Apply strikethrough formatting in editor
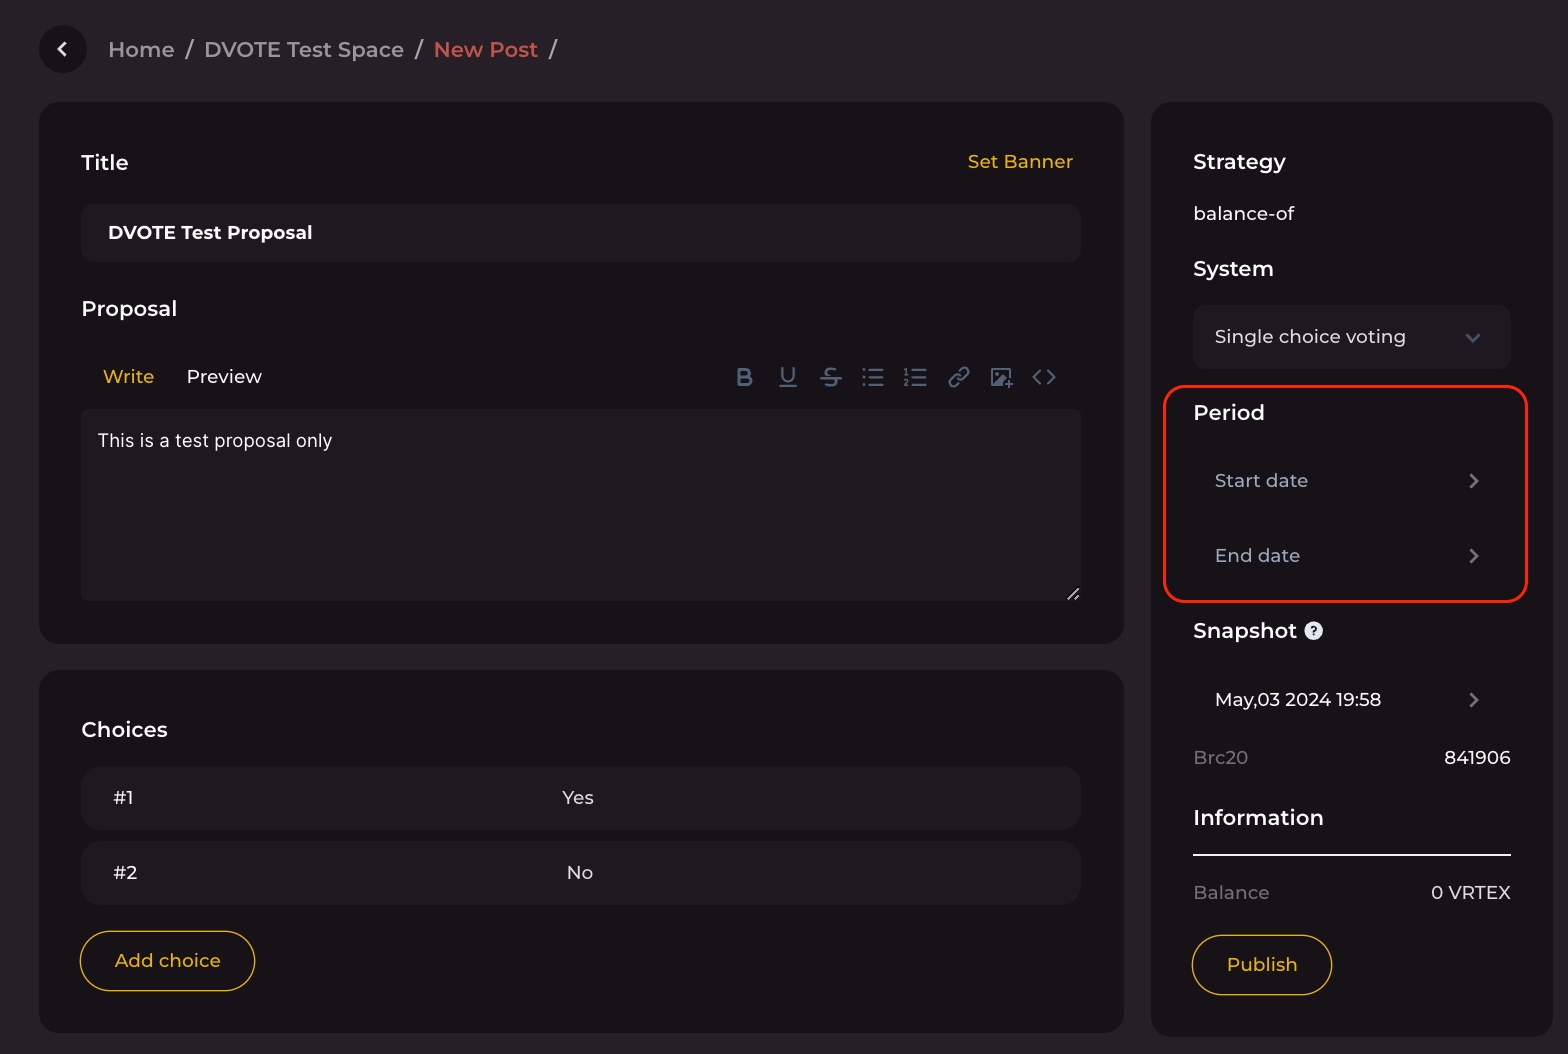 (x=830, y=377)
